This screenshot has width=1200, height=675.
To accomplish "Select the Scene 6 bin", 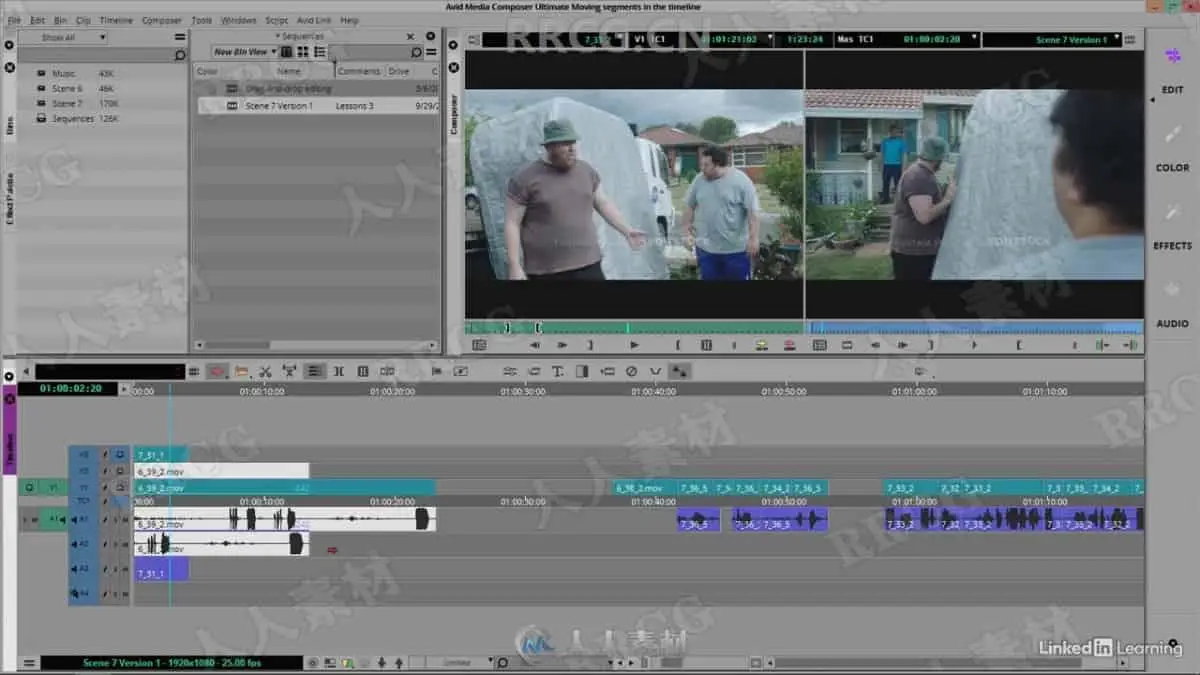I will (67, 89).
